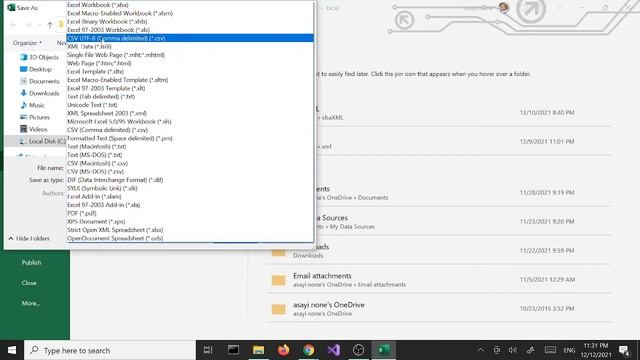
Task: Click the volume speaker tray icon
Action: pos(513,350)
